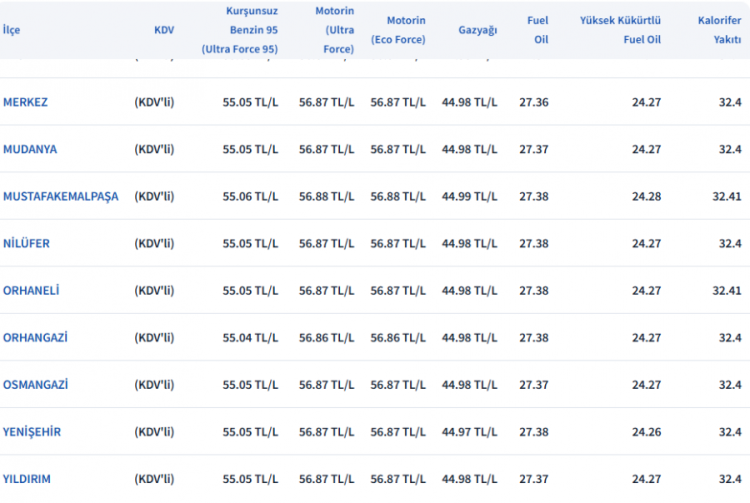Click the 44.97 TL/L Gazyağı price cell
This screenshot has height=503, width=750.
pyautogui.click(x=469, y=431)
